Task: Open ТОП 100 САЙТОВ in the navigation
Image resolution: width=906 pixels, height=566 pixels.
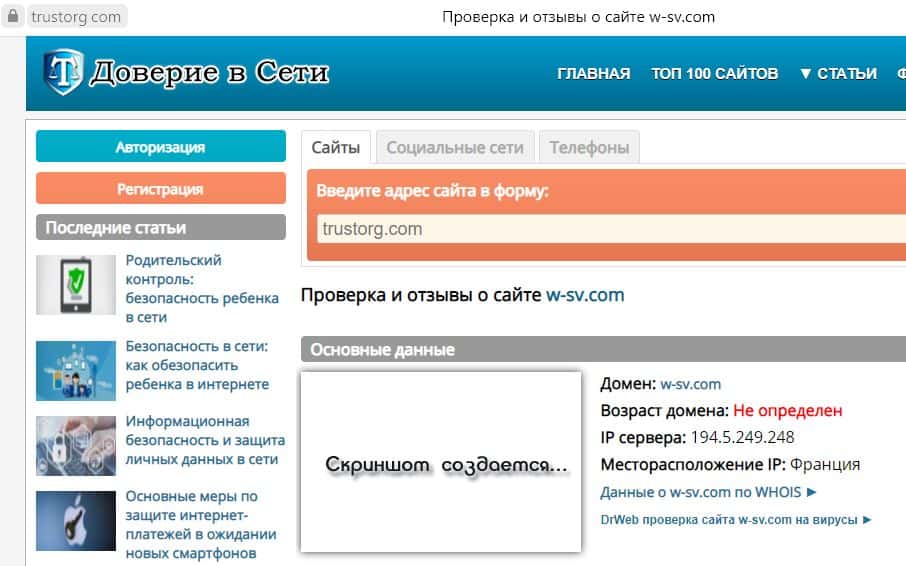Action: (715, 73)
